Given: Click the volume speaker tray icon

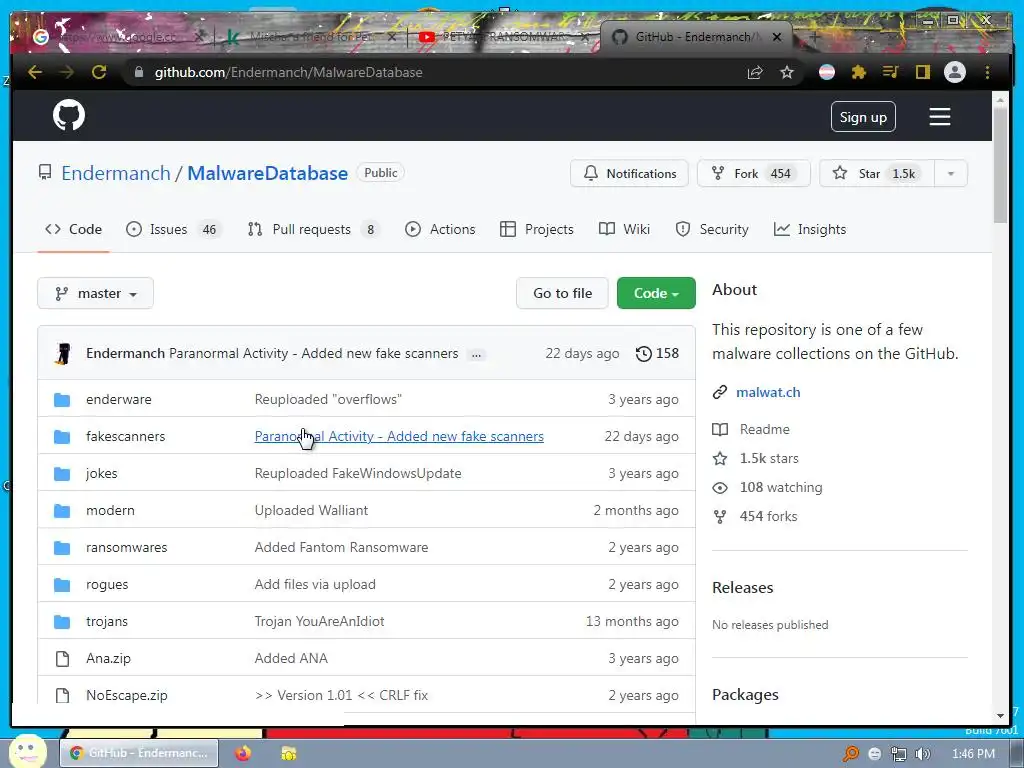Looking at the screenshot, I should pyautogui.click(x=923, y=754).
